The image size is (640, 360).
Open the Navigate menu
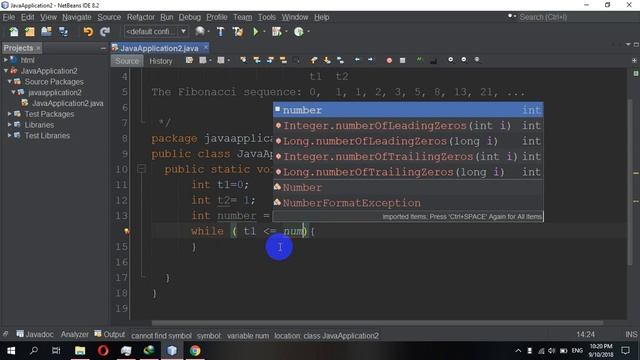[x=77, y=17]
